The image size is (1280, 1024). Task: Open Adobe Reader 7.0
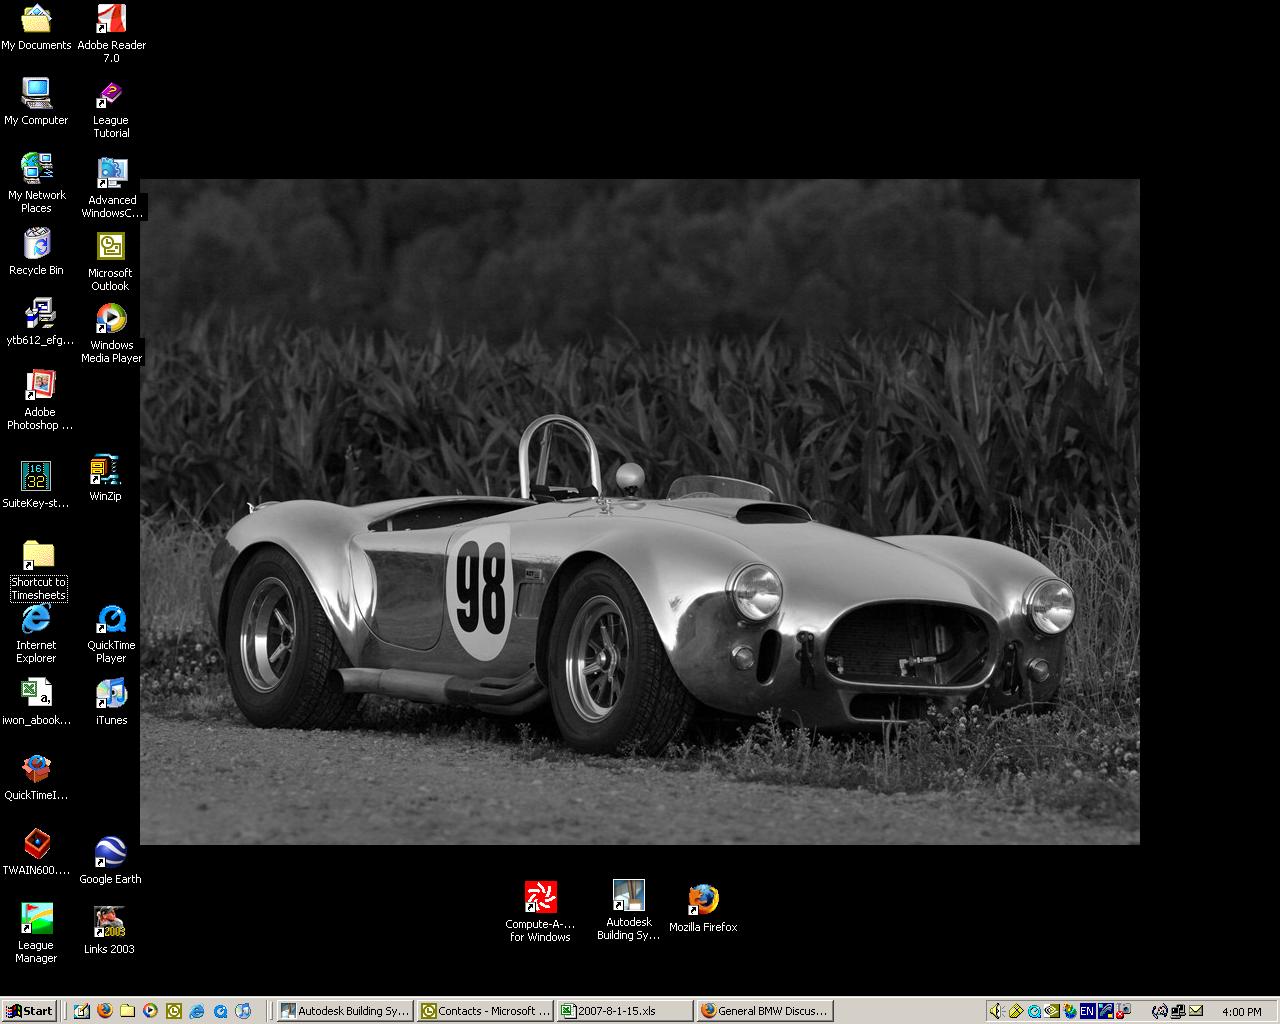[x=110, y=17]
